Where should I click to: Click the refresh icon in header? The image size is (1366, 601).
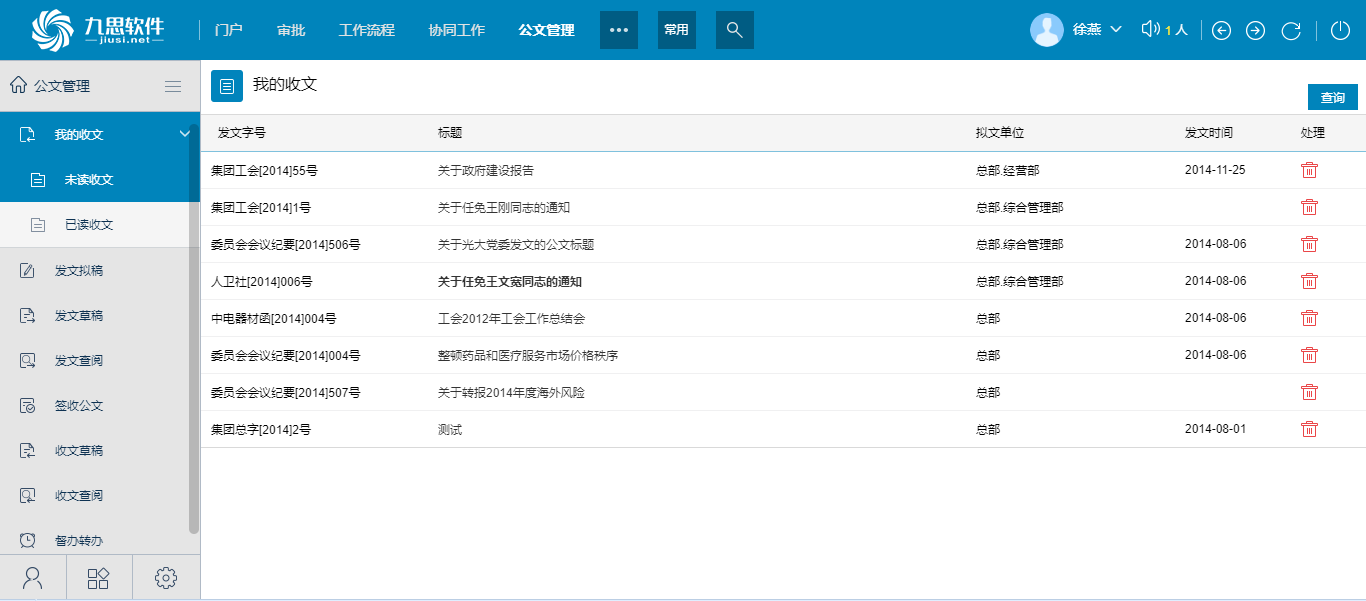[1291, 30]
